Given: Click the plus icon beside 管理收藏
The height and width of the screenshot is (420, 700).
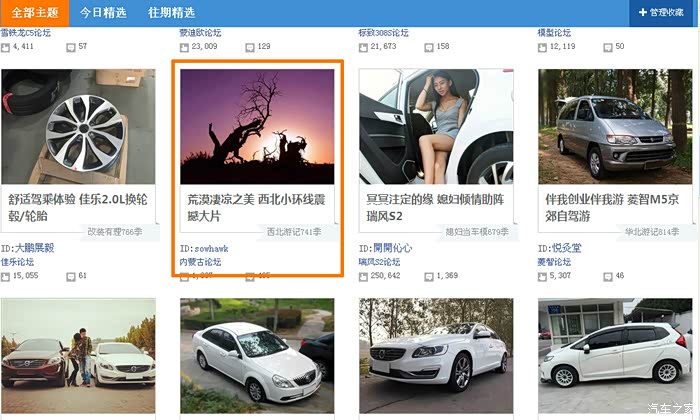Looking at the screenshot, I should [642, 12].
